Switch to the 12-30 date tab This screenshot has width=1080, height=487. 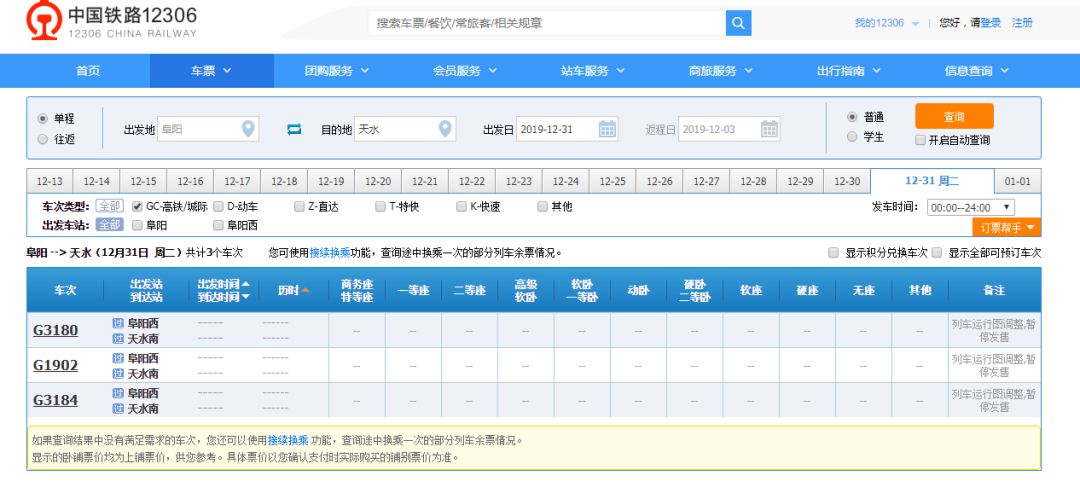click(847, 181)
